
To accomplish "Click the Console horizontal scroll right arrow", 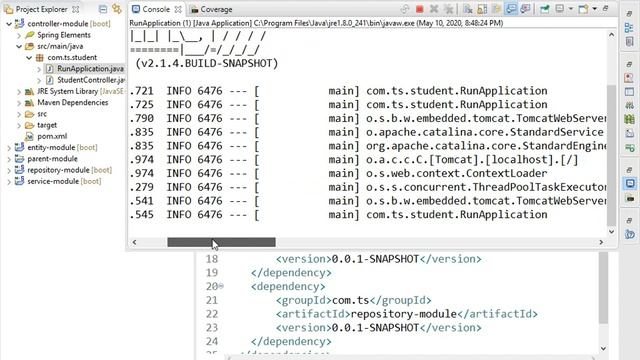I will pos(601,242).
